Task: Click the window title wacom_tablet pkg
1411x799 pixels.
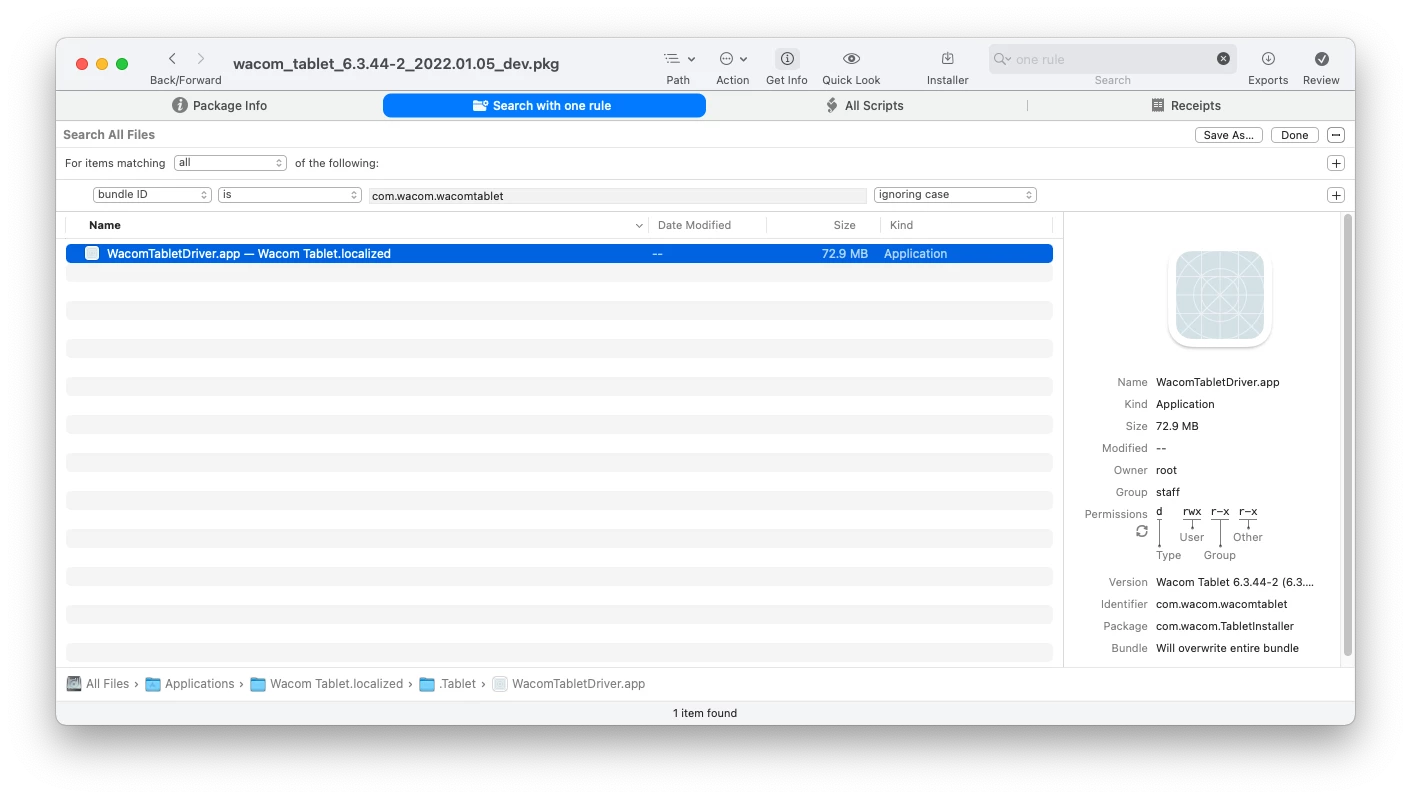Action: coord(396,64)
